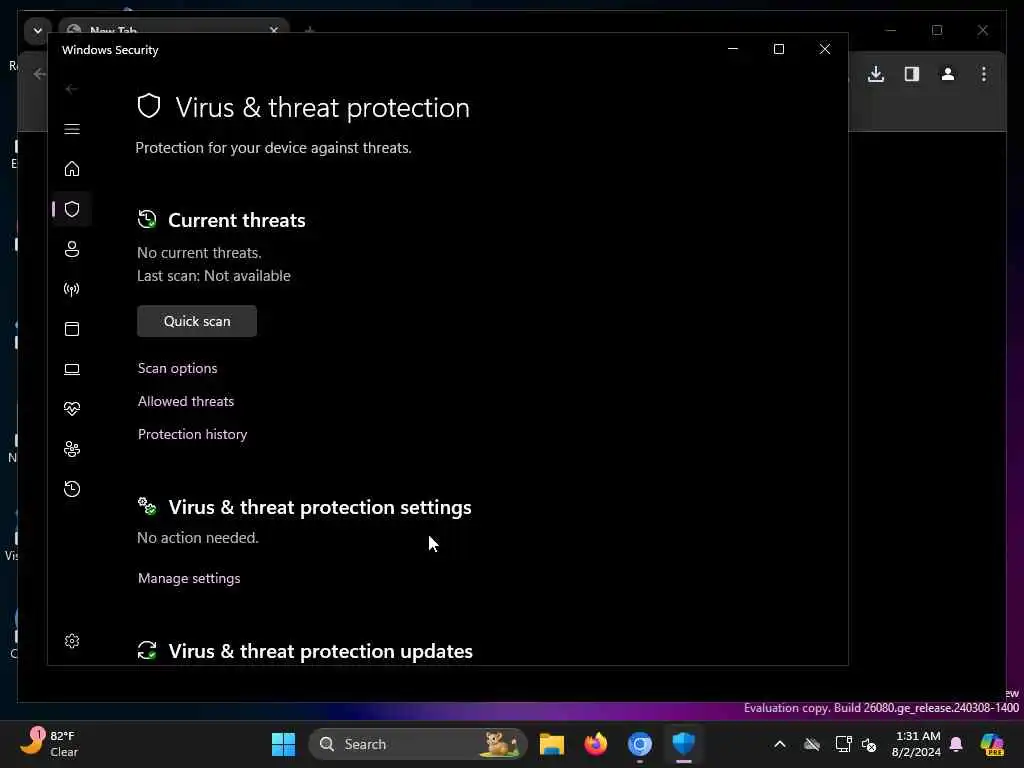Open Firewall & network protection sidebar icon
Image resolution: width=1024 pixels, height=768 pixels.
tap(72, 289)
